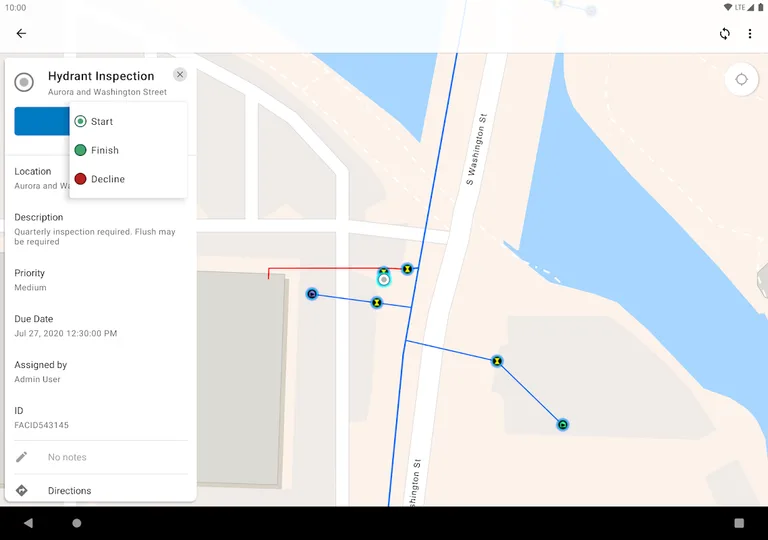The height and width of the screenshot is (540, 768).
Task: Tap the Medium priority value
Action: click(30, 288)
